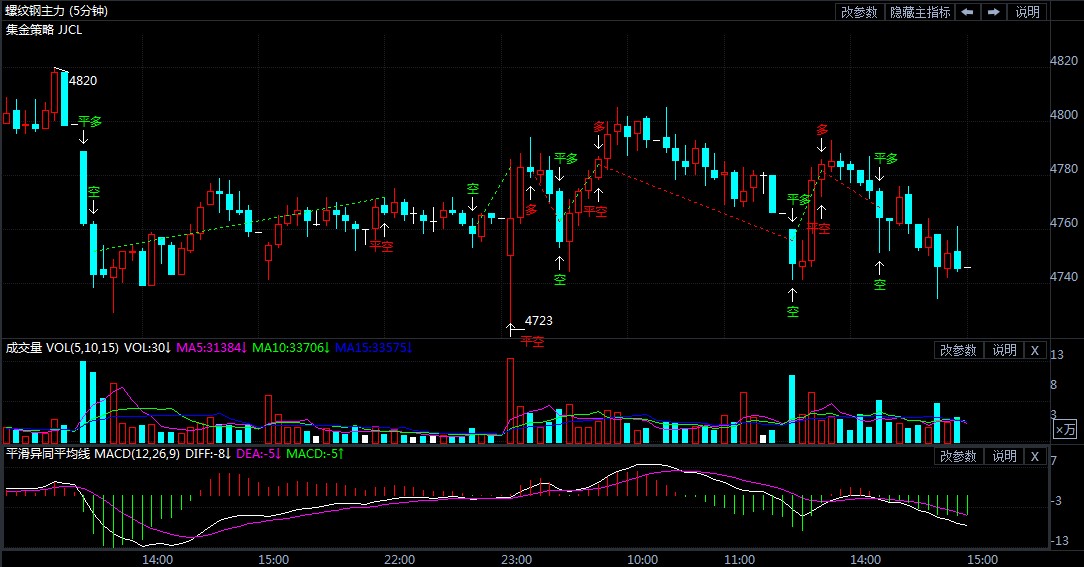Open 说明 for the main chart indicator
Viewport: 1084px width, 567px height.
pos(1027,12)
